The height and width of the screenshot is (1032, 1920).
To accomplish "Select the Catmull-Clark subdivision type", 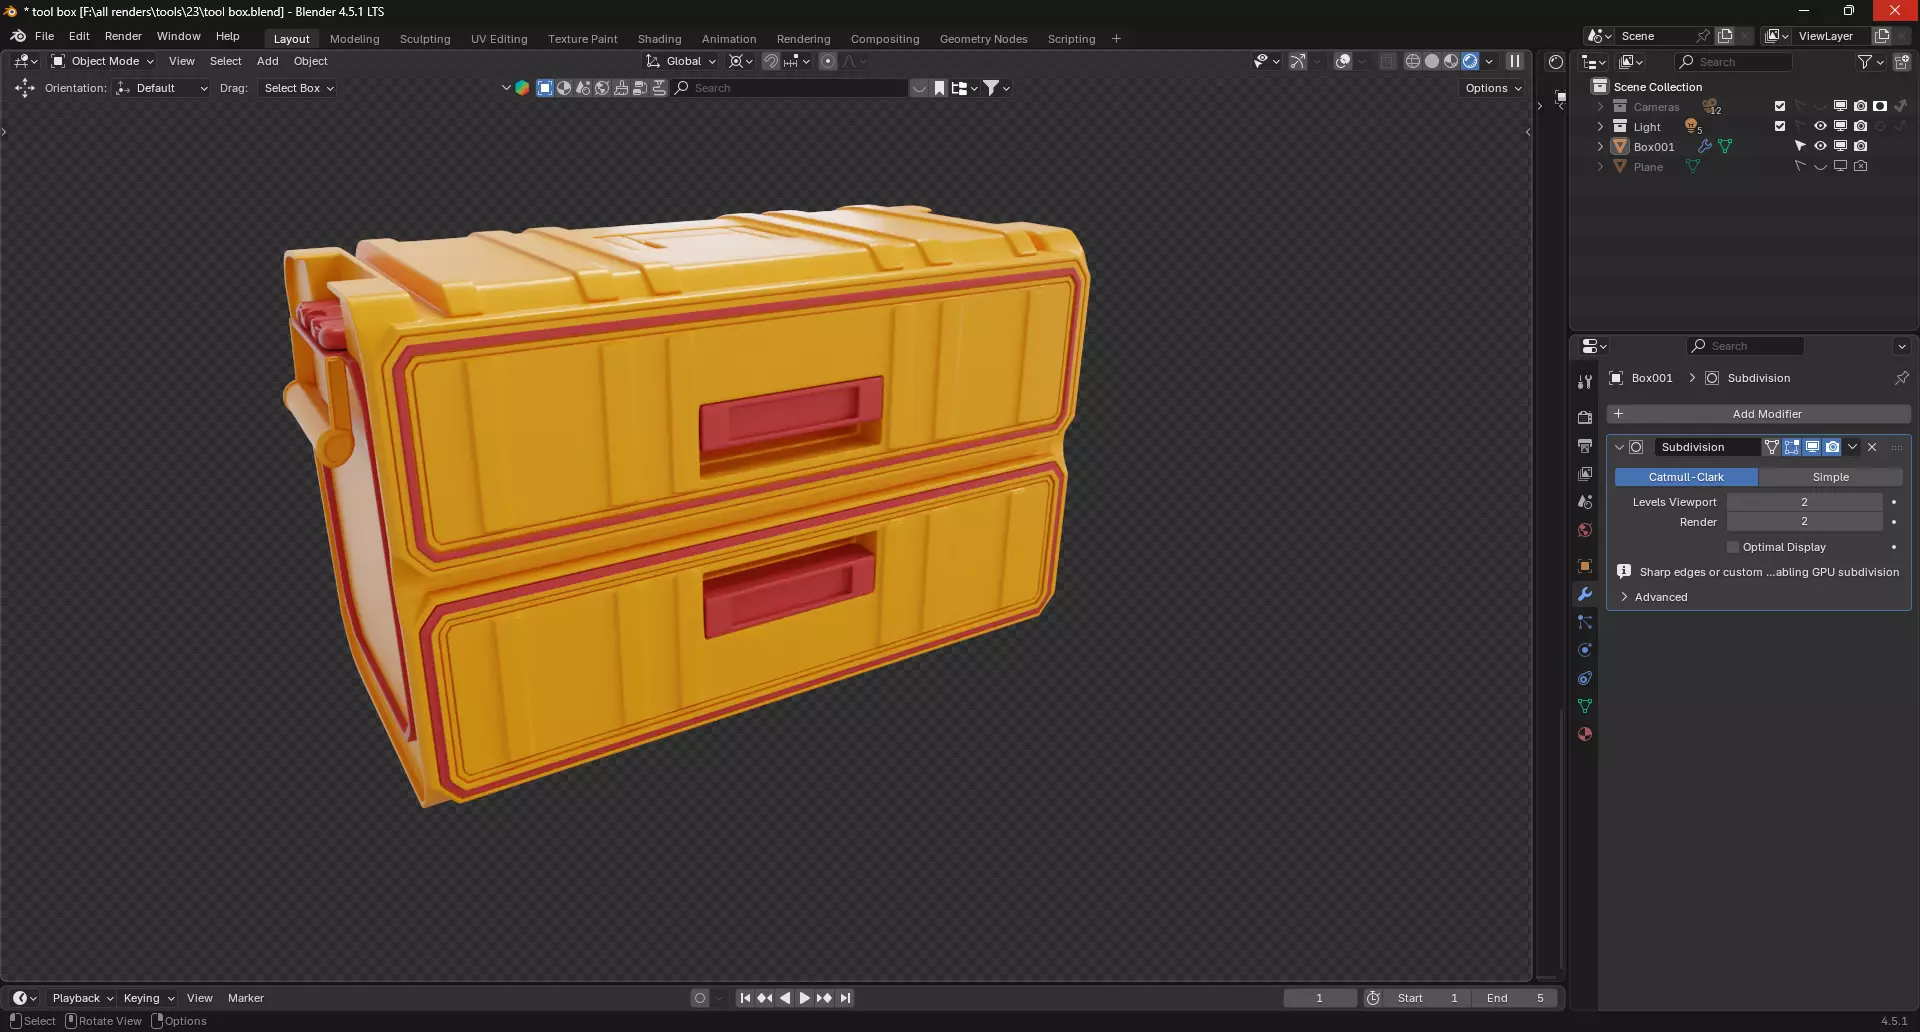I will point(1686,477).
